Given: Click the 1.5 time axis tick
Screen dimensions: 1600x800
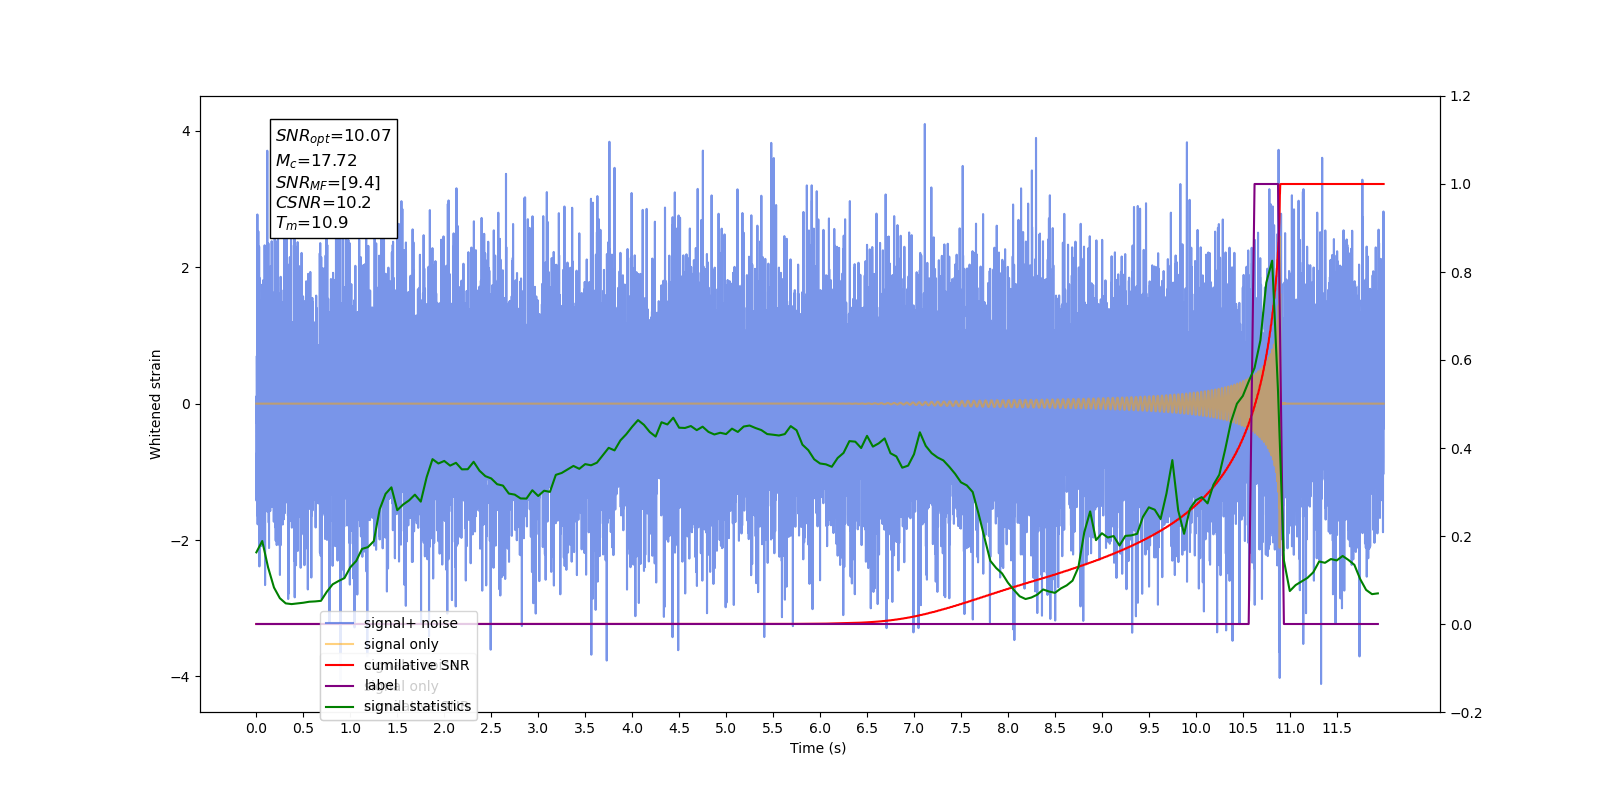Looking at the screenshot, I should (397, 728).
